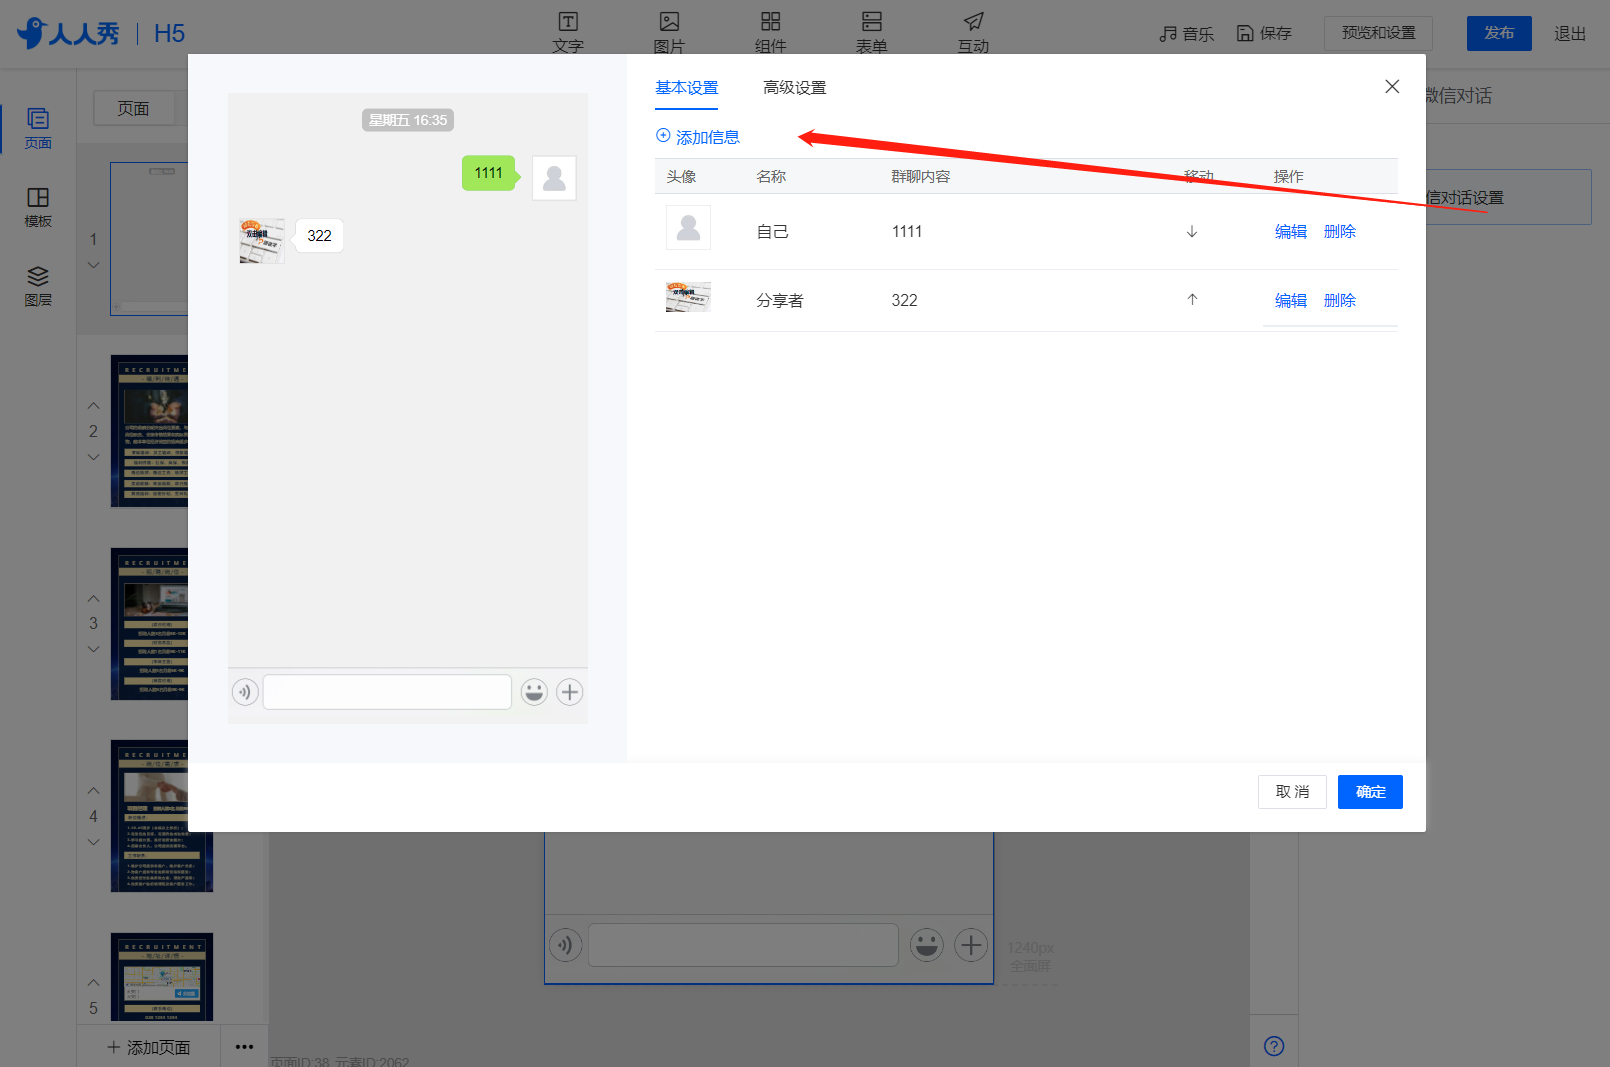The height and width of the screenshot is (1067, 1610).
Task: Click the voice icon in dialog preview
Action: coord(245,692)
